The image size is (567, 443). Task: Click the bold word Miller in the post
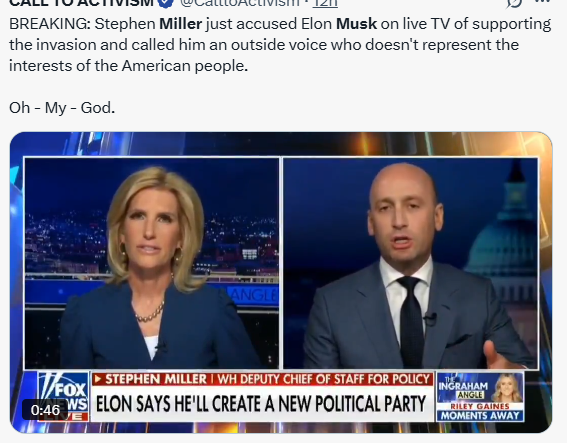180,24
